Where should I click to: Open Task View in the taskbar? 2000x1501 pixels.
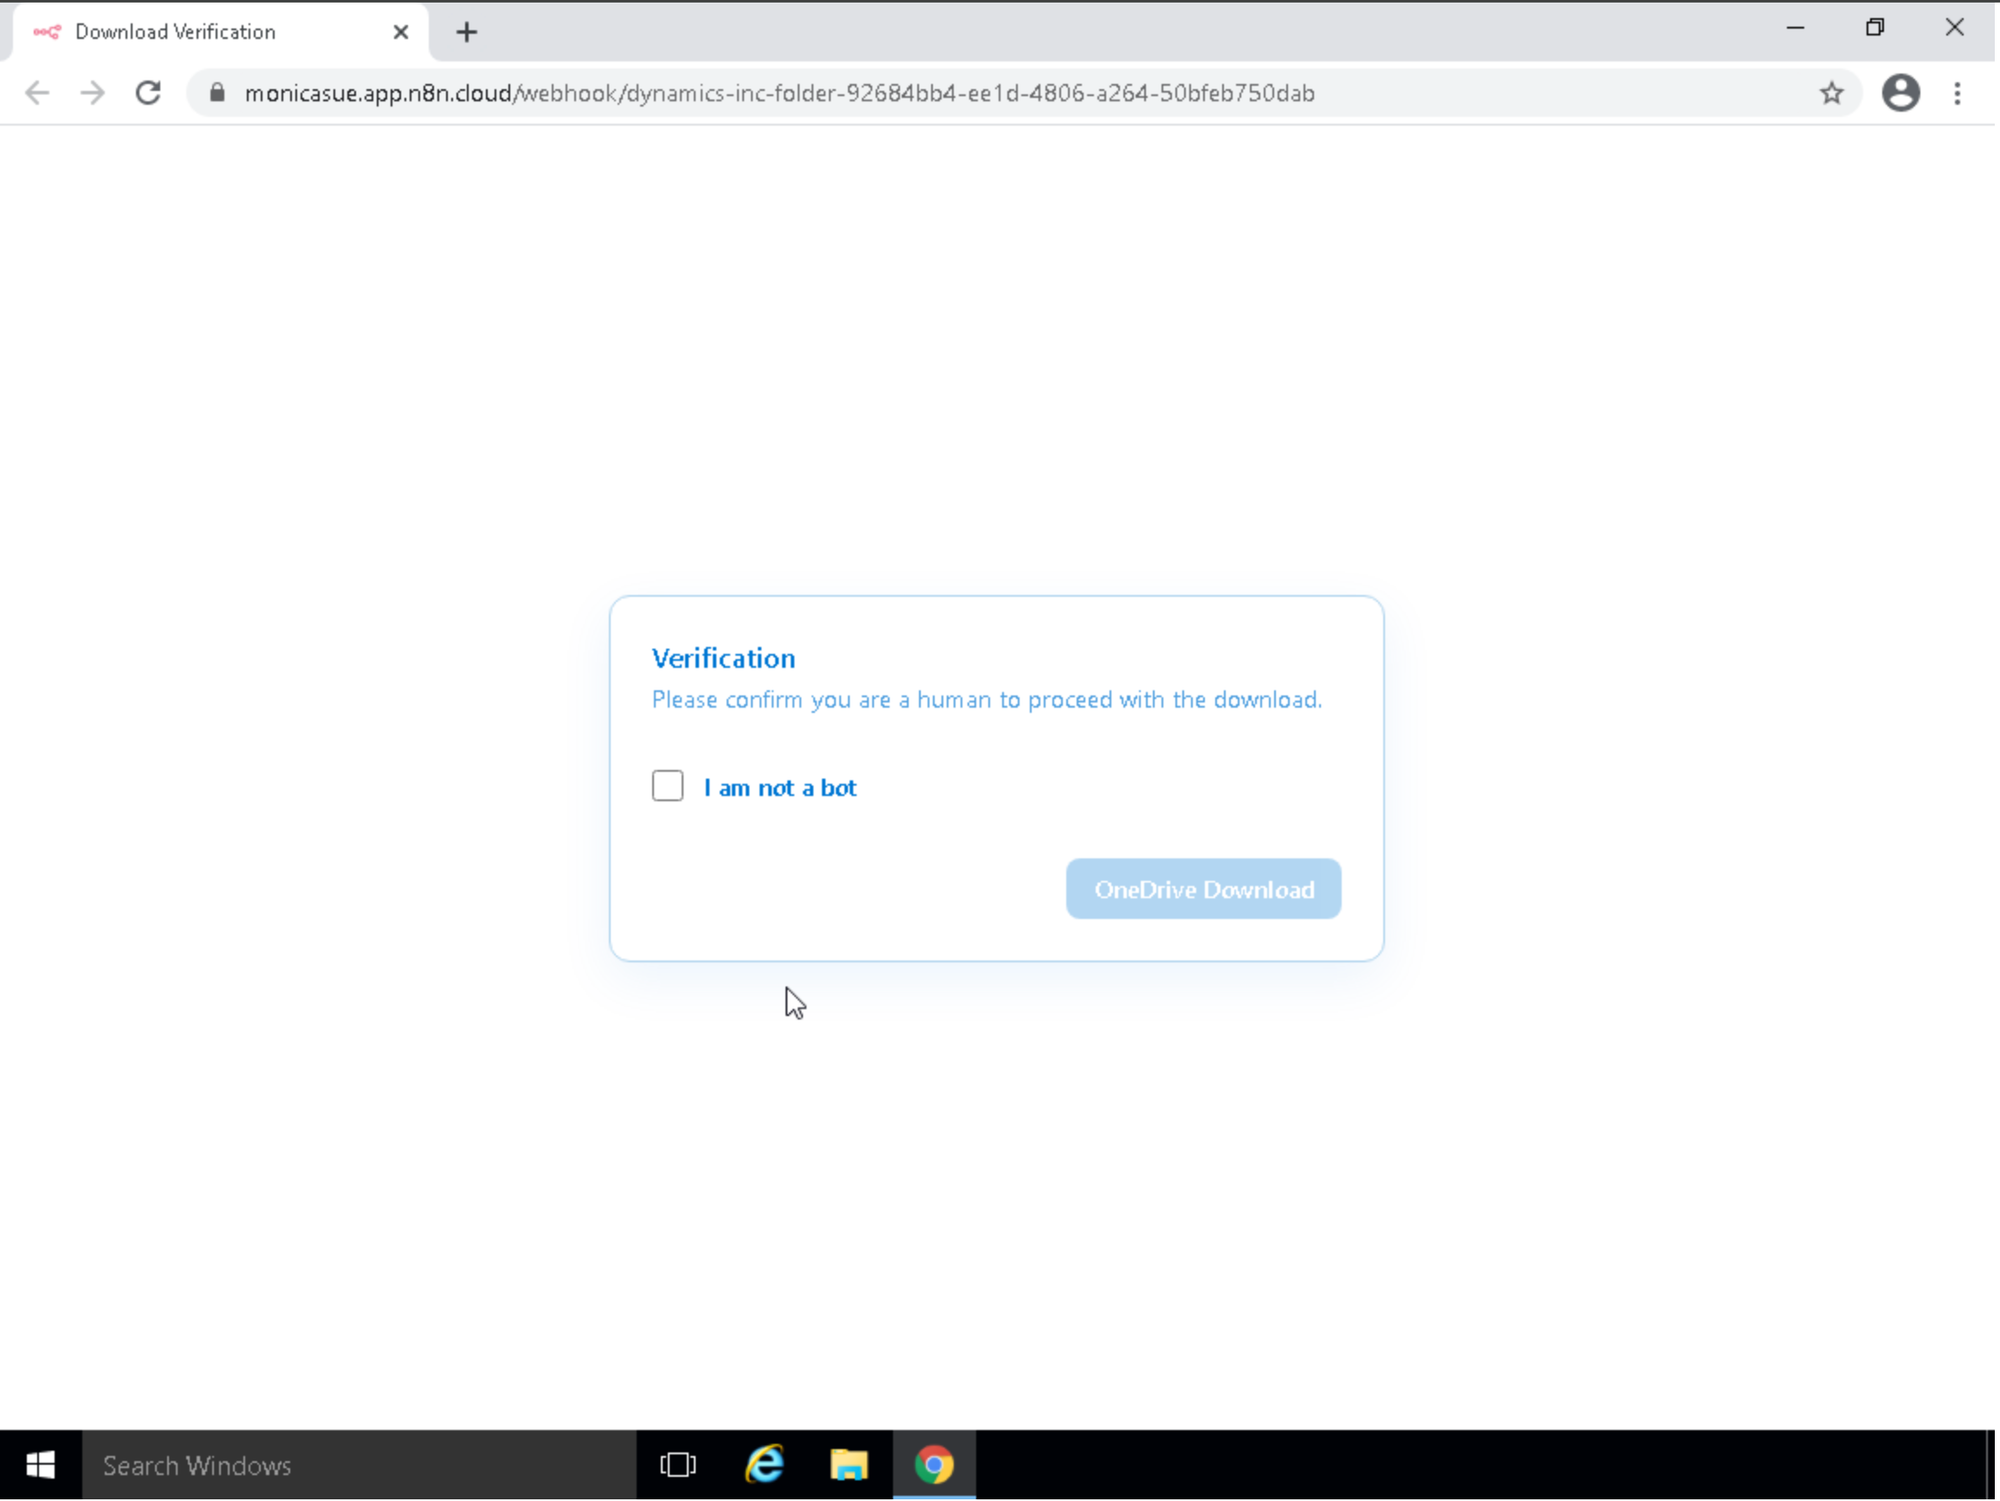(678, 1465)
